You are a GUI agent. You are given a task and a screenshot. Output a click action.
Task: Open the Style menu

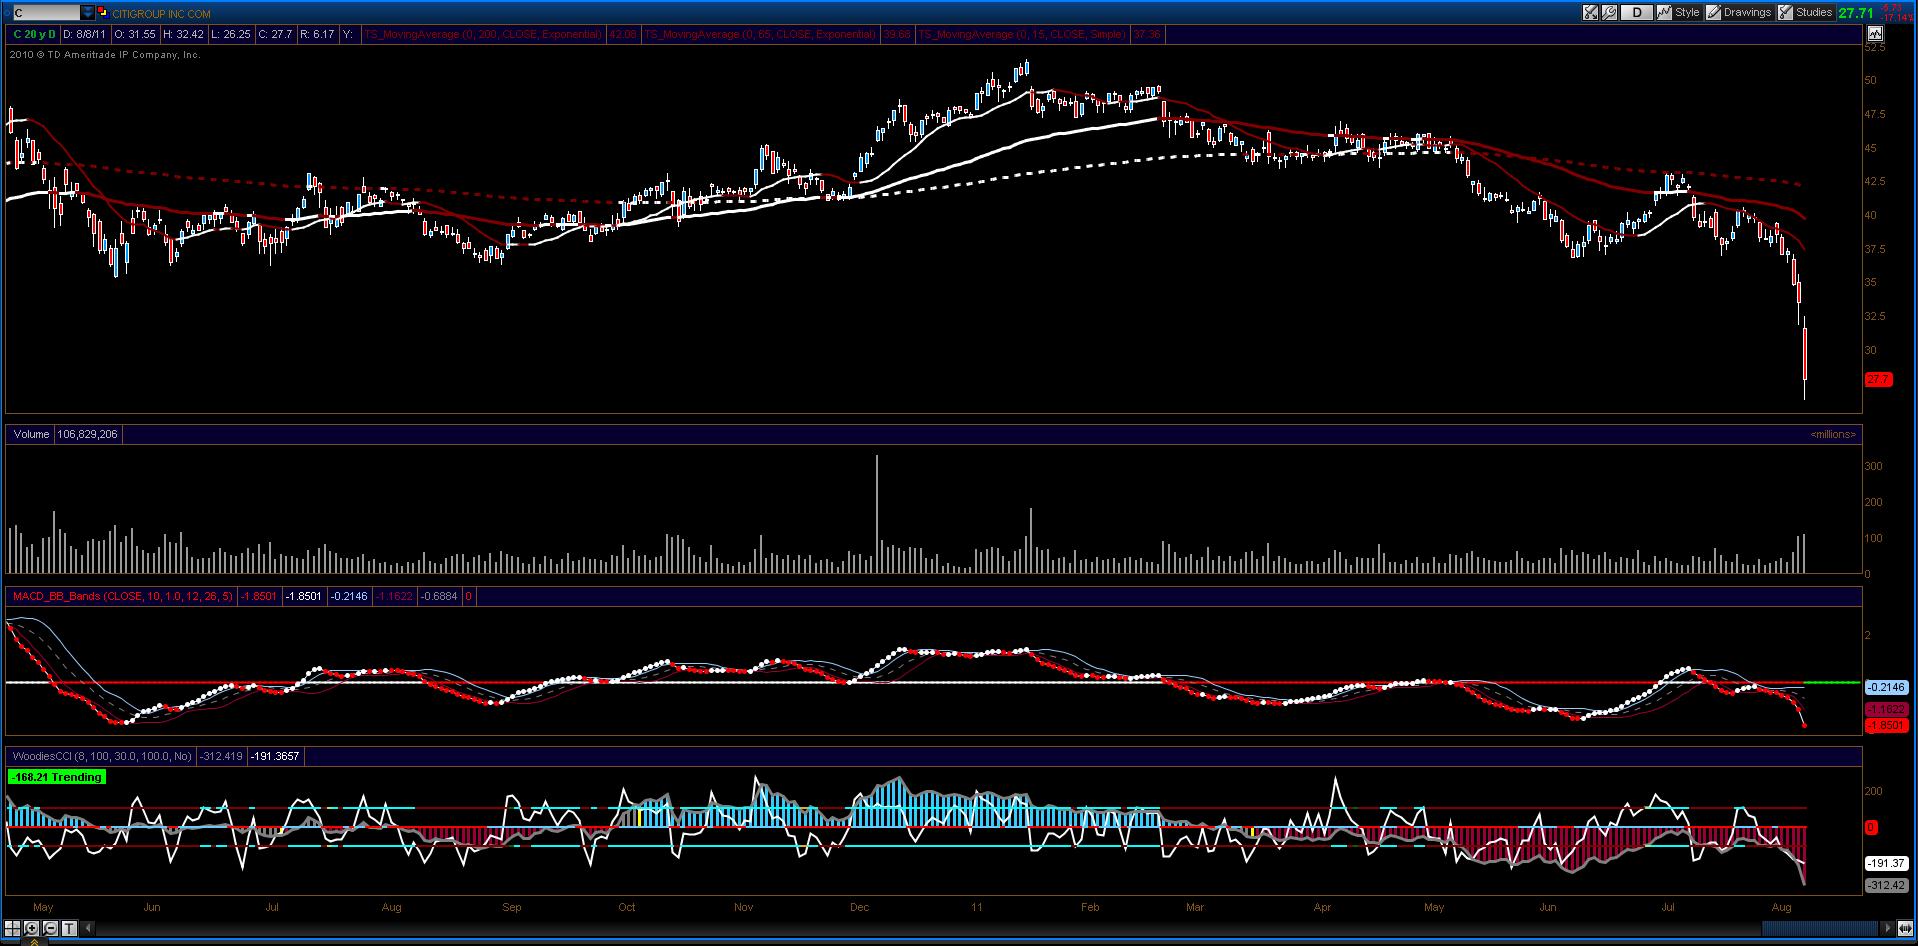coord(1678,13)
